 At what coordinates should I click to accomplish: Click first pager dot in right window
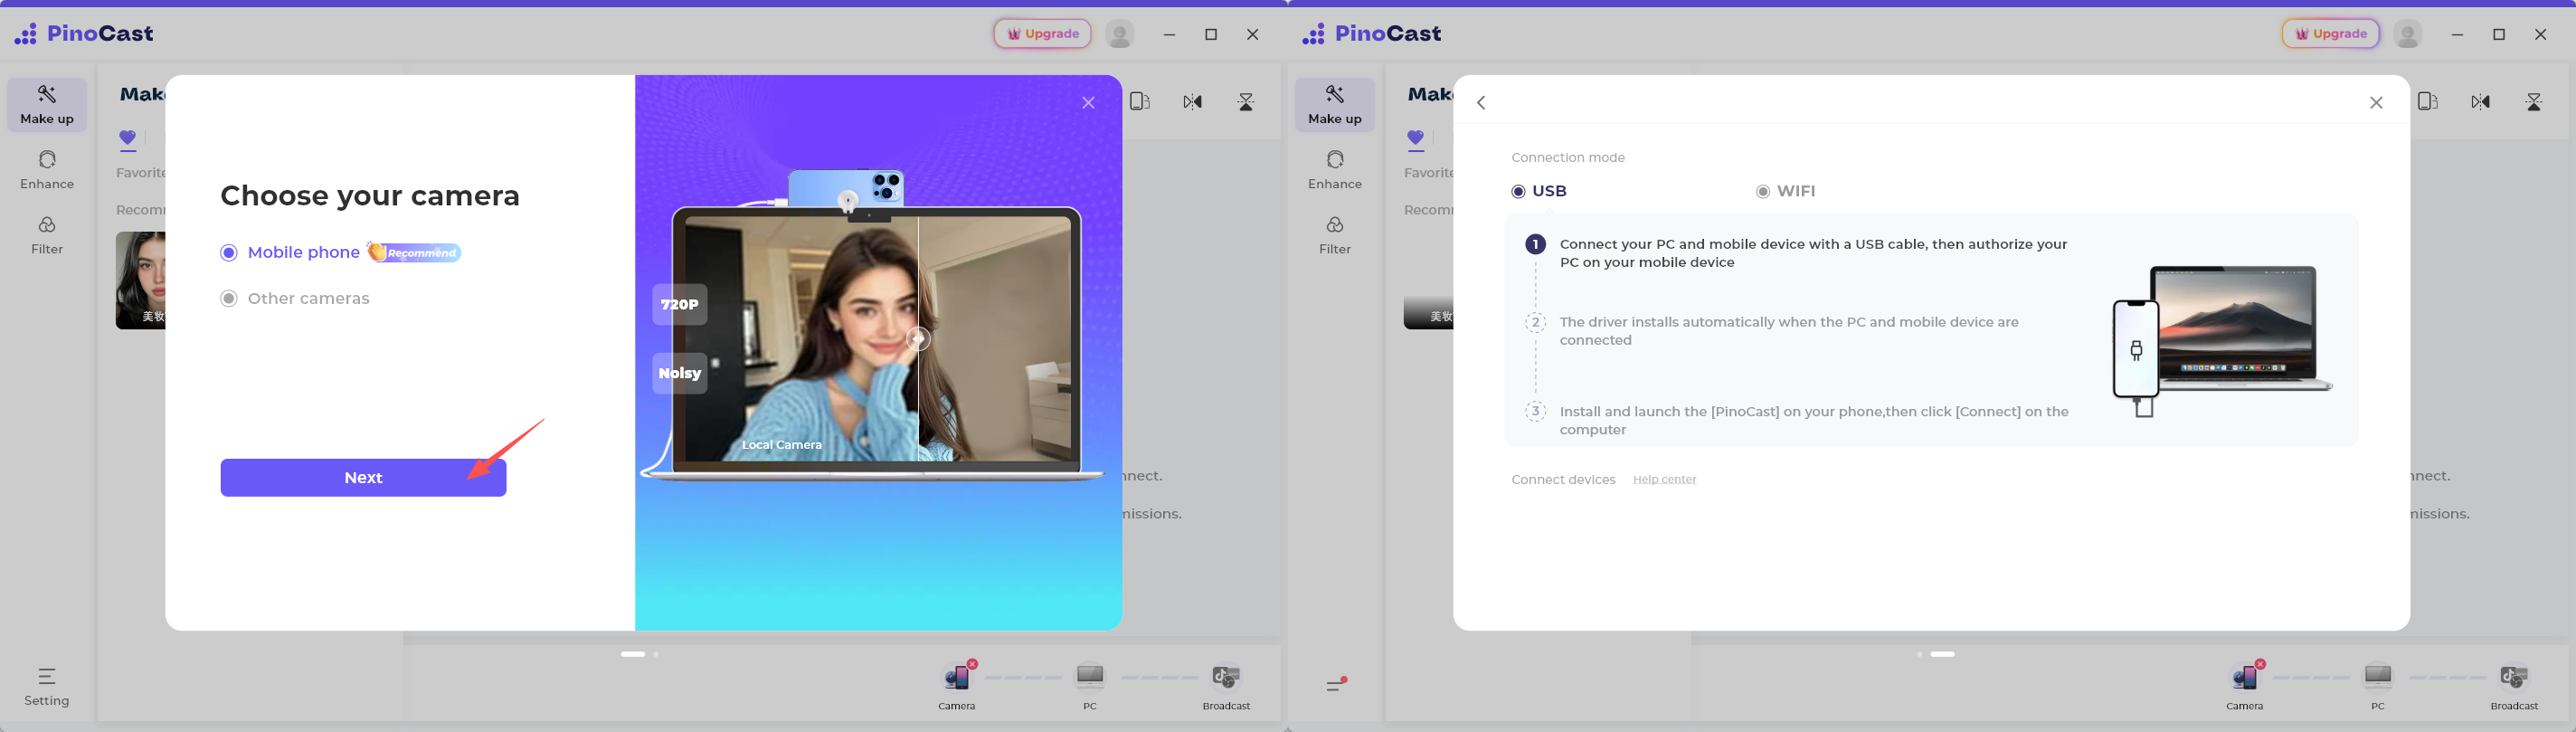(1920, 654)
